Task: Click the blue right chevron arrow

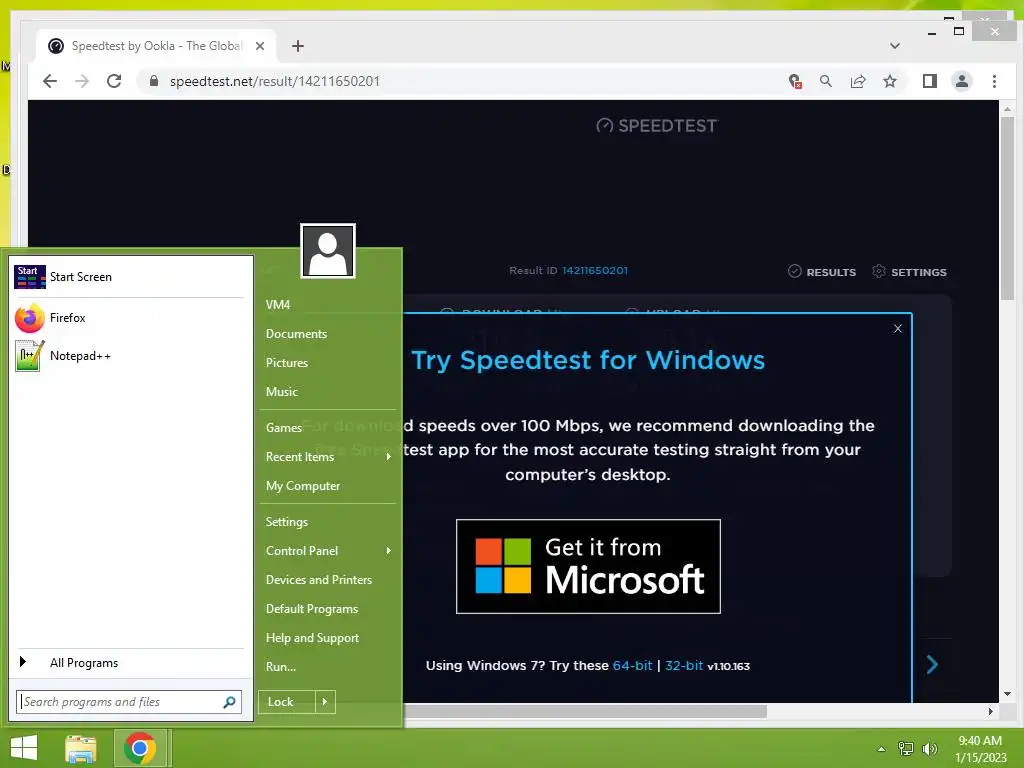Action: pyautogui.click(x=932, y=665)
